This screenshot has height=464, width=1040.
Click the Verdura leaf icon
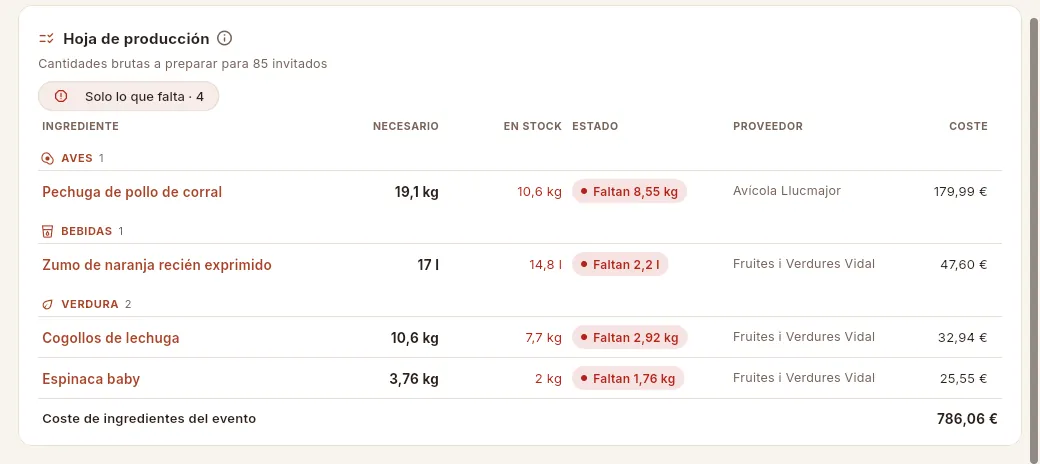pos(47,304)
